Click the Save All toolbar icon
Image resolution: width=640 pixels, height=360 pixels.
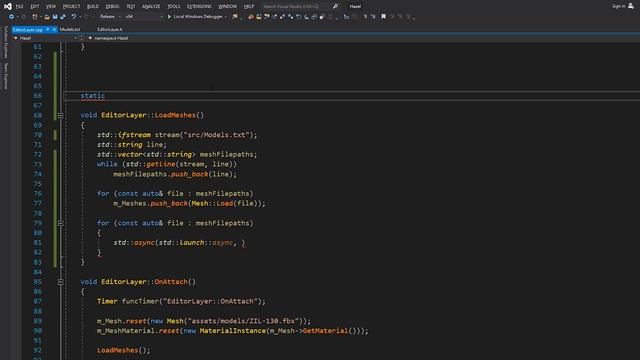coord(63,17)
